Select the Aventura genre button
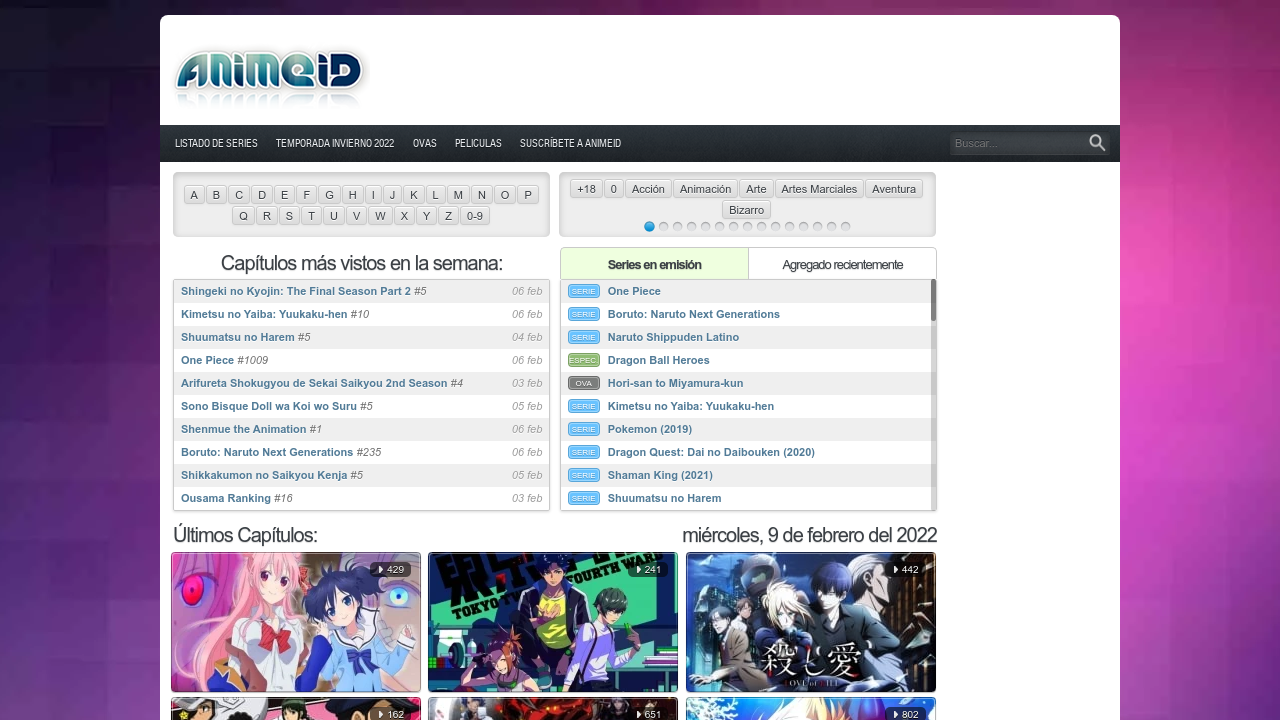1280x720 pixels. [894, 189]
